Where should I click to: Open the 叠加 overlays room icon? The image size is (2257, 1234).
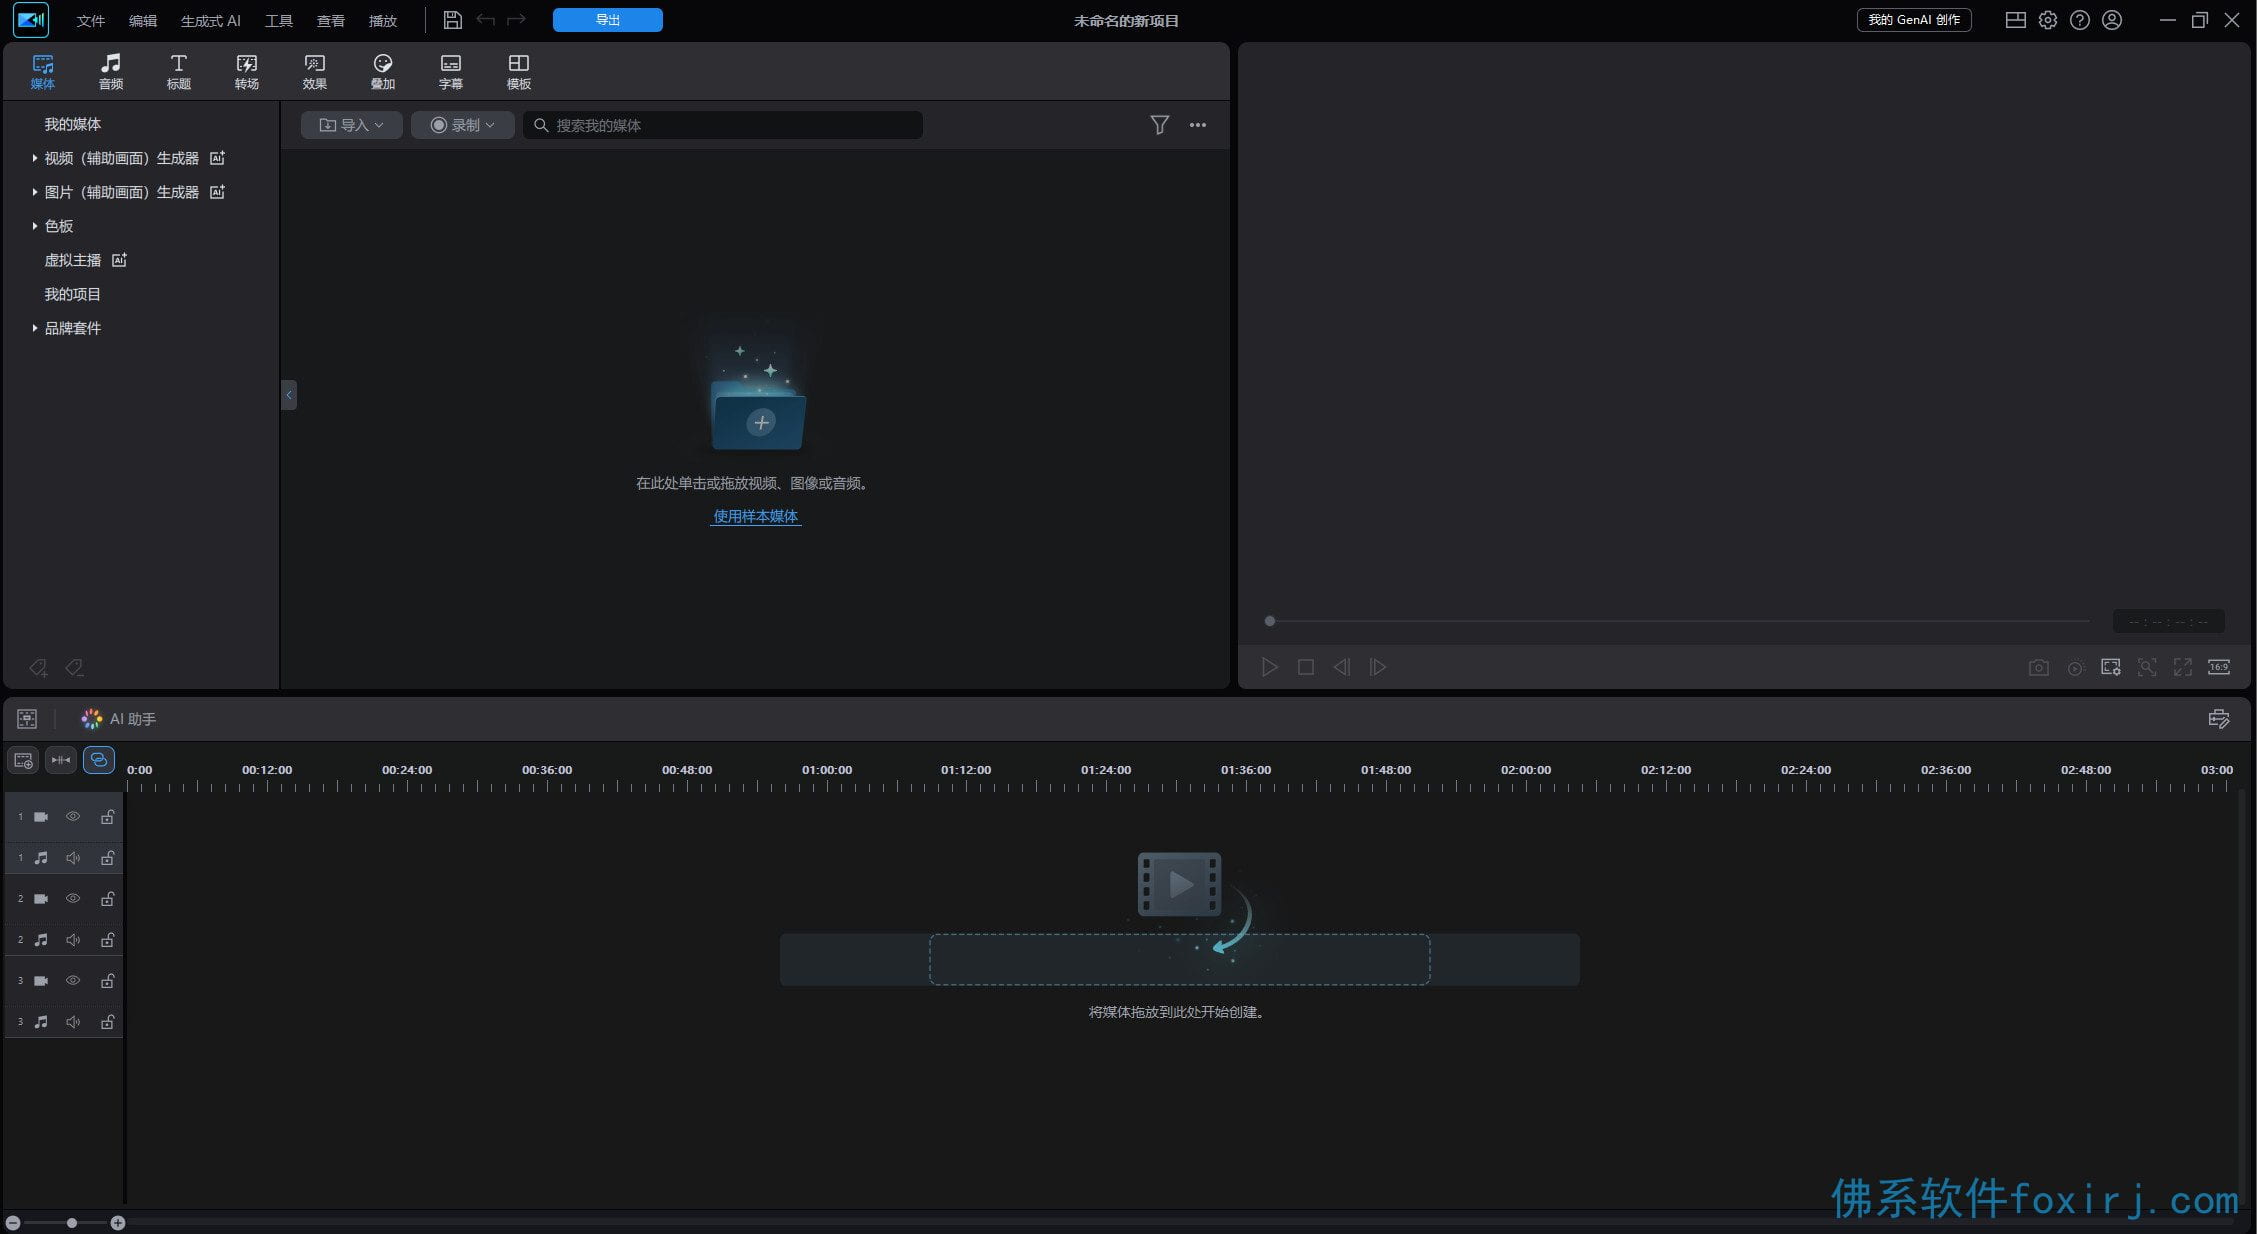tap(383, 63)
